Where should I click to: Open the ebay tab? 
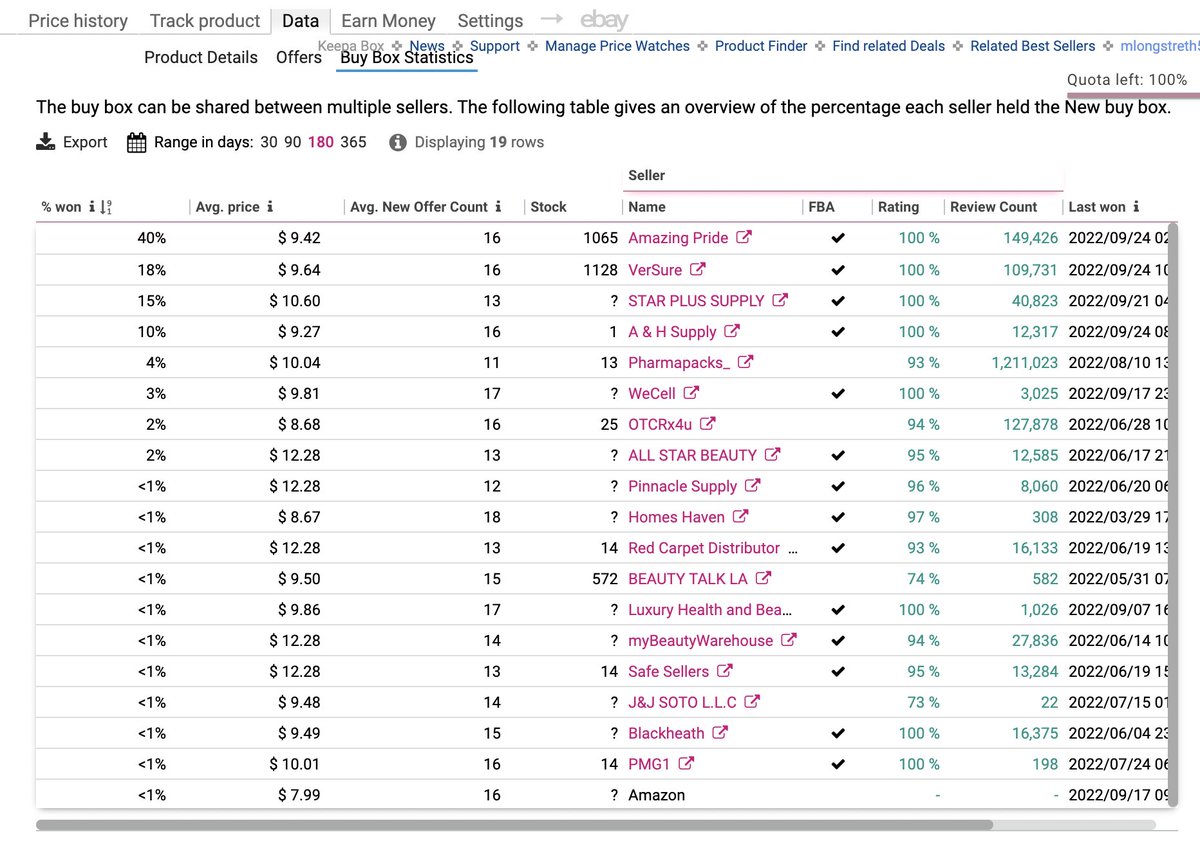[604, 20]
